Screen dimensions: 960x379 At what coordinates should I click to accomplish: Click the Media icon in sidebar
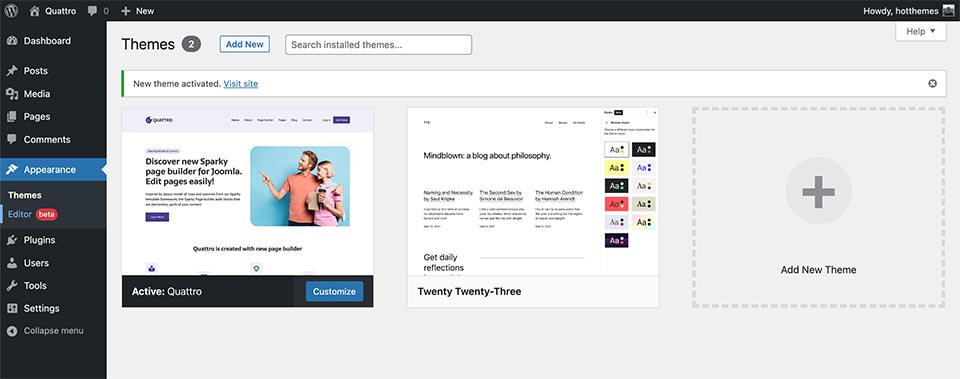coord(12,94)
